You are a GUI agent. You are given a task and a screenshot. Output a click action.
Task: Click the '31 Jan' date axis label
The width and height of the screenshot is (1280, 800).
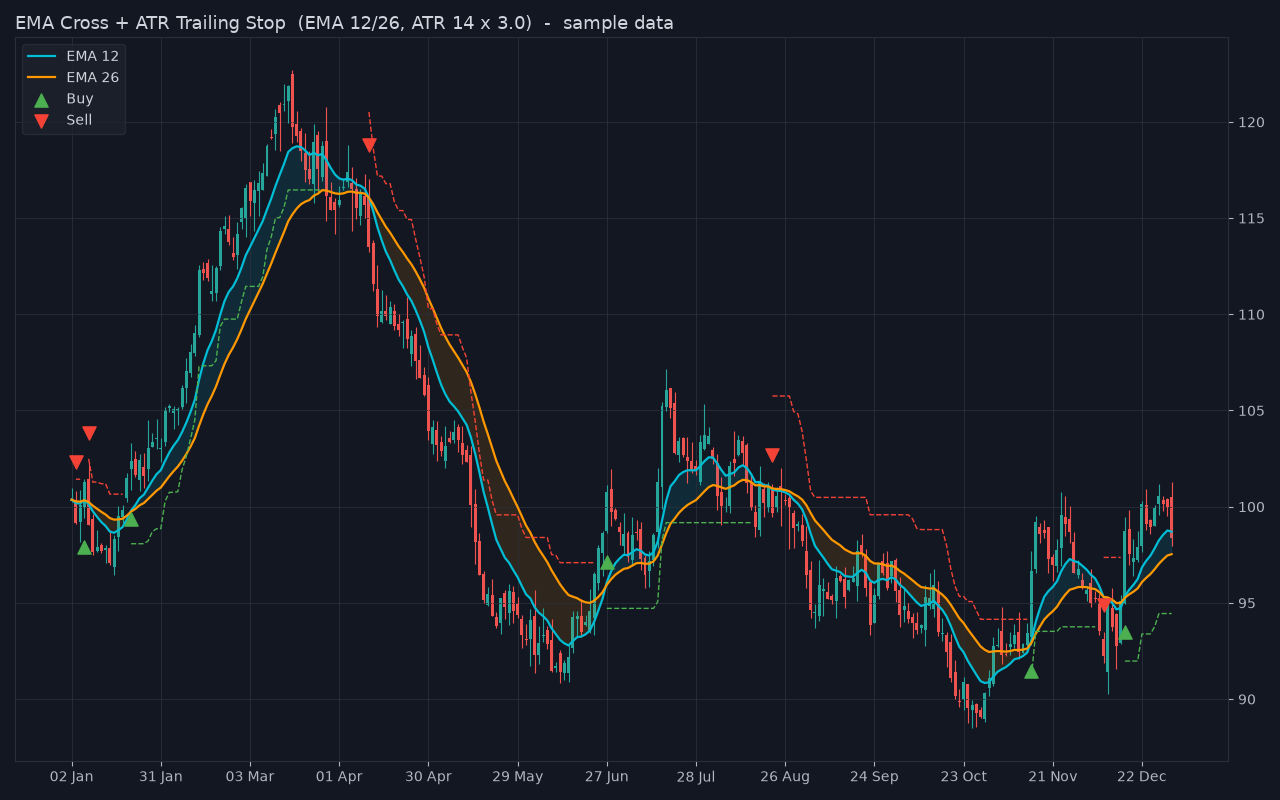[161, 777]
